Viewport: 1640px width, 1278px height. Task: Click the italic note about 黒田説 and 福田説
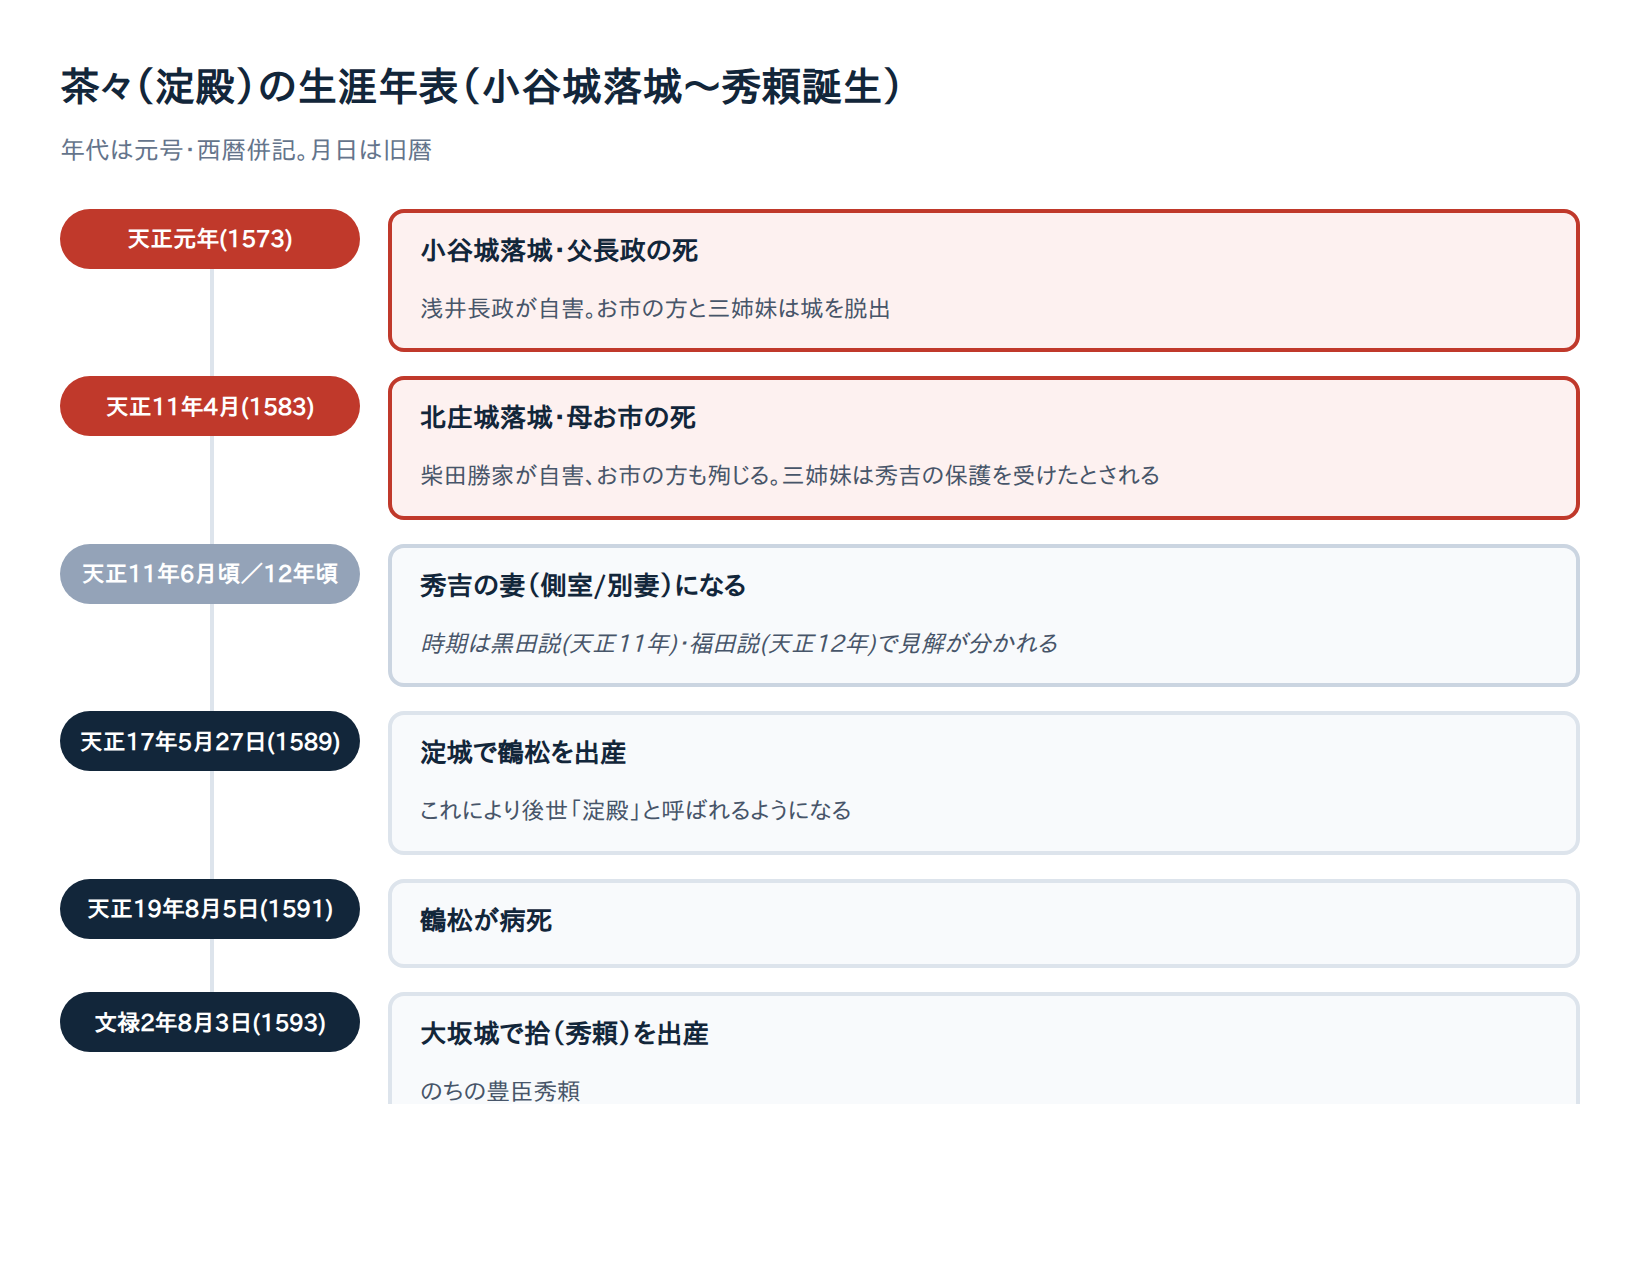[x=739, y=643]
